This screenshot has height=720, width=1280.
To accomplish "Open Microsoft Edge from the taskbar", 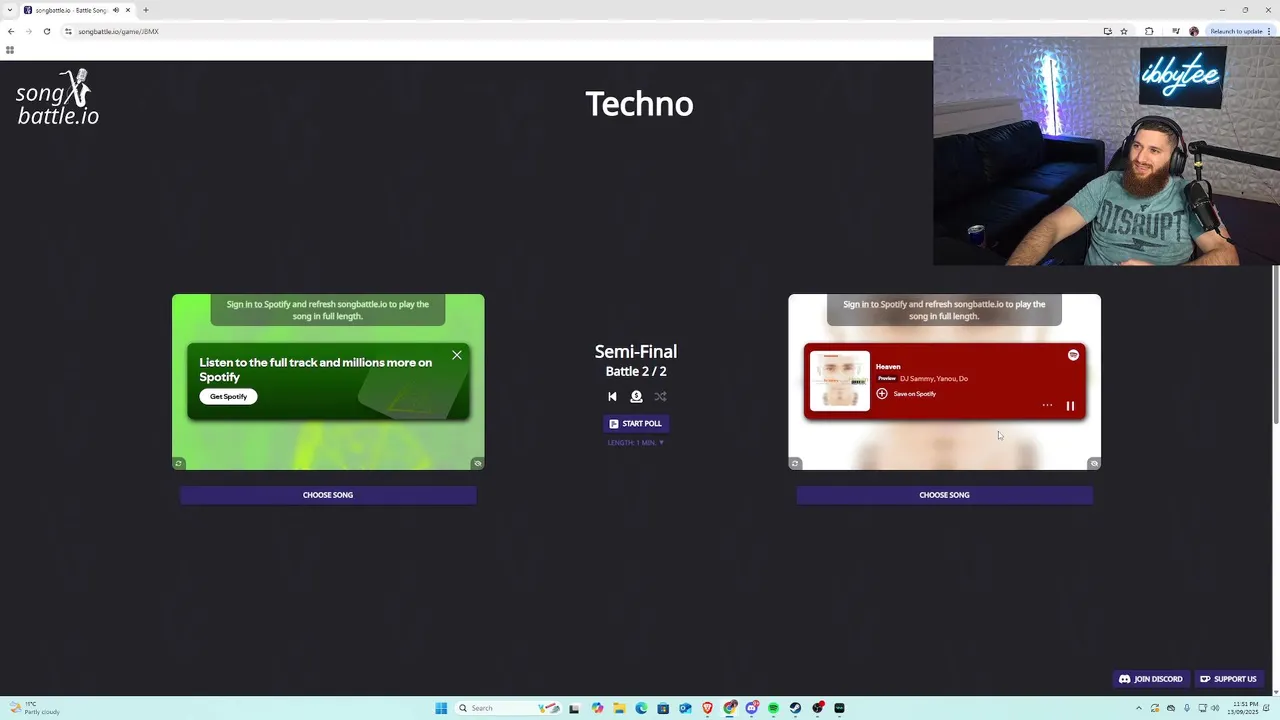I will 641,708.
